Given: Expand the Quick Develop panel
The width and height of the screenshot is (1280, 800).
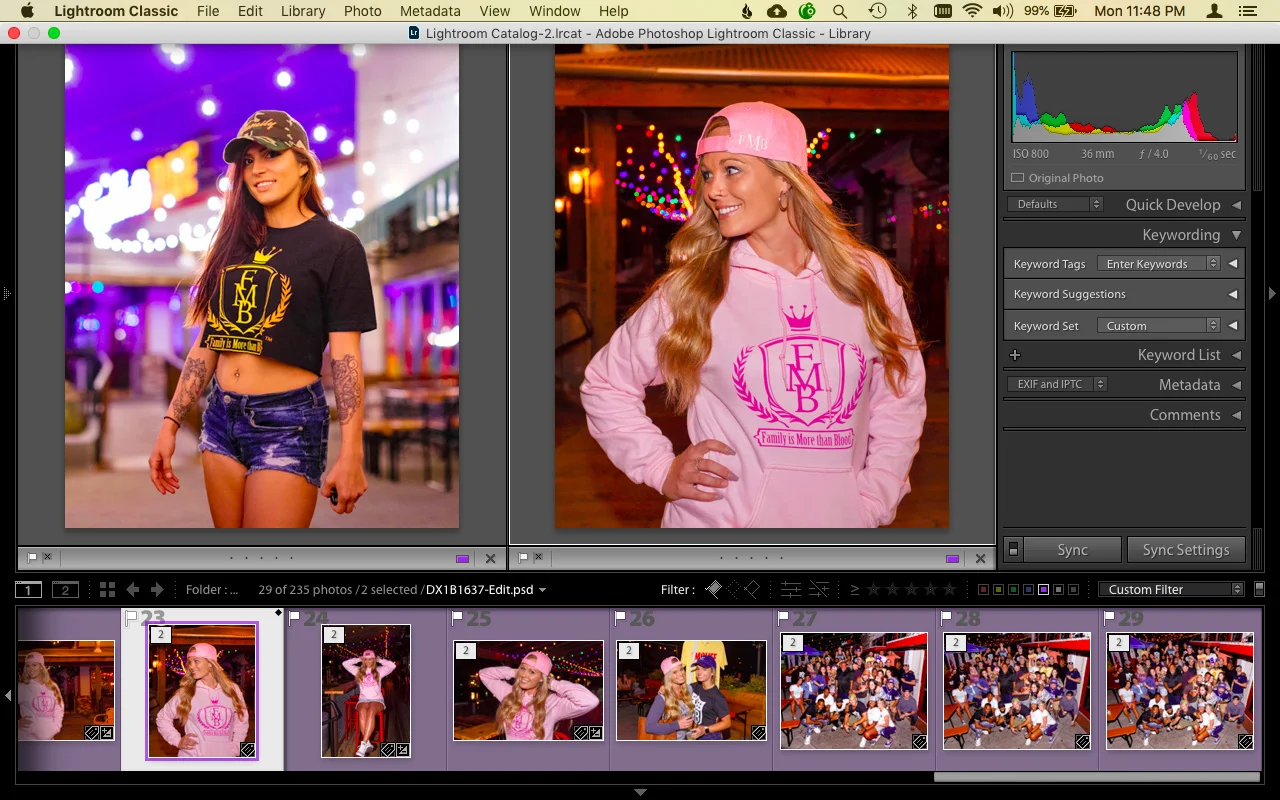Looking at the screenshot, I should [1236, 205].
